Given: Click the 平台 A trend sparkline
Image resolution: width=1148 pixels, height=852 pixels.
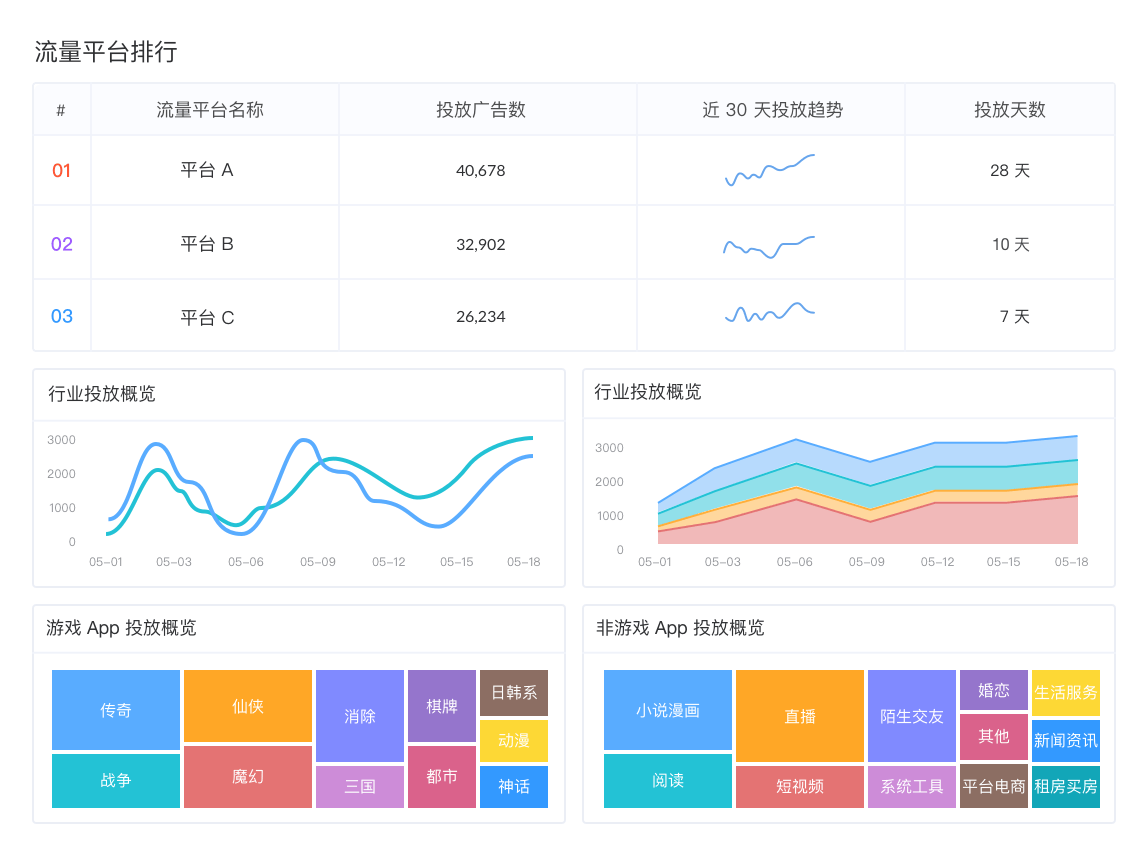Looking at the screenshot, I should (x=770, y=170).
